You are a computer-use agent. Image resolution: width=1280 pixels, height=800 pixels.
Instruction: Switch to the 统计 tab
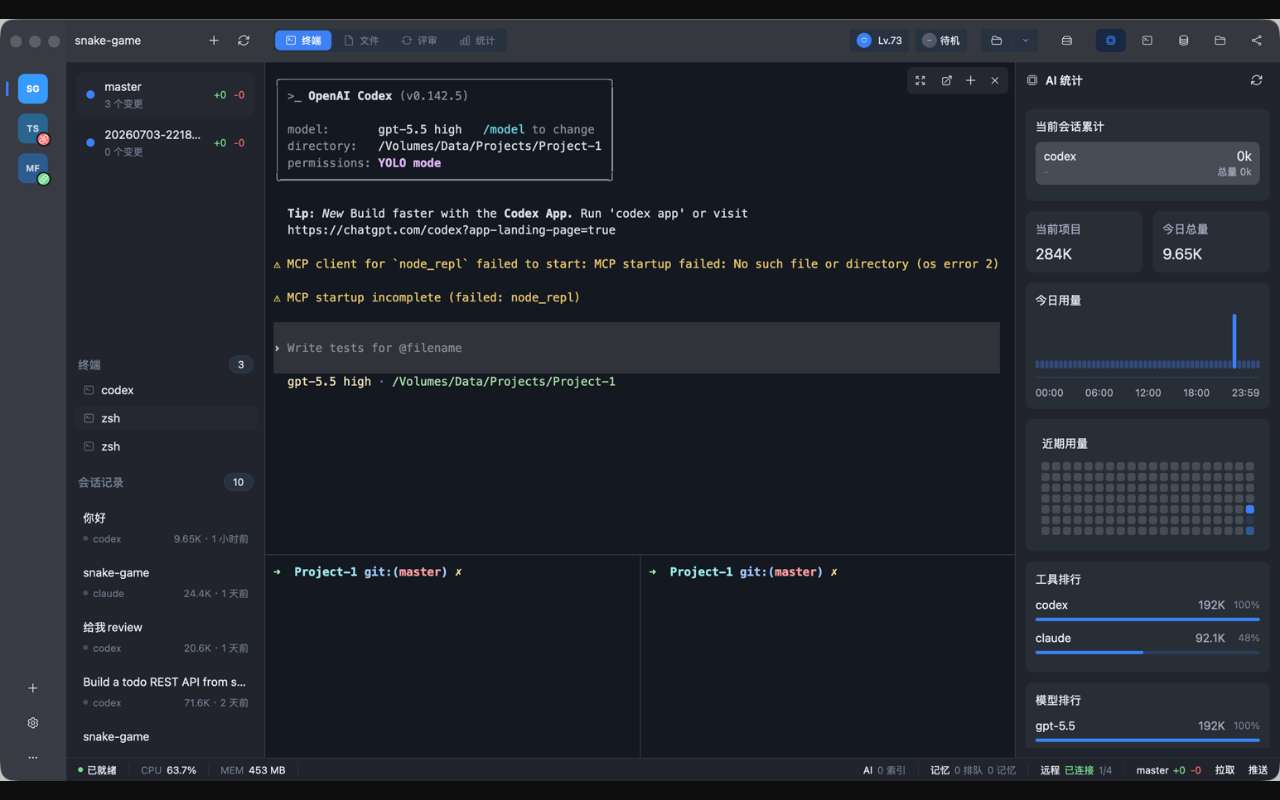click(x=477, y=41)
